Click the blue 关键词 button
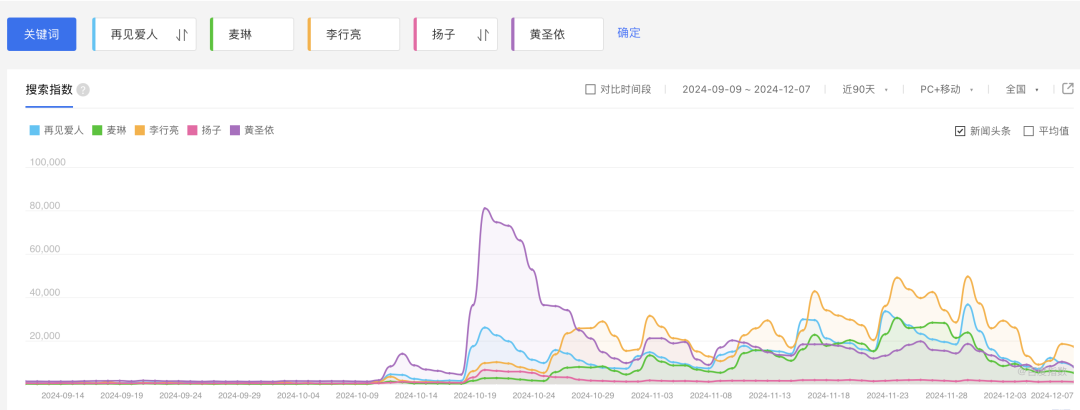 (41, 34)
